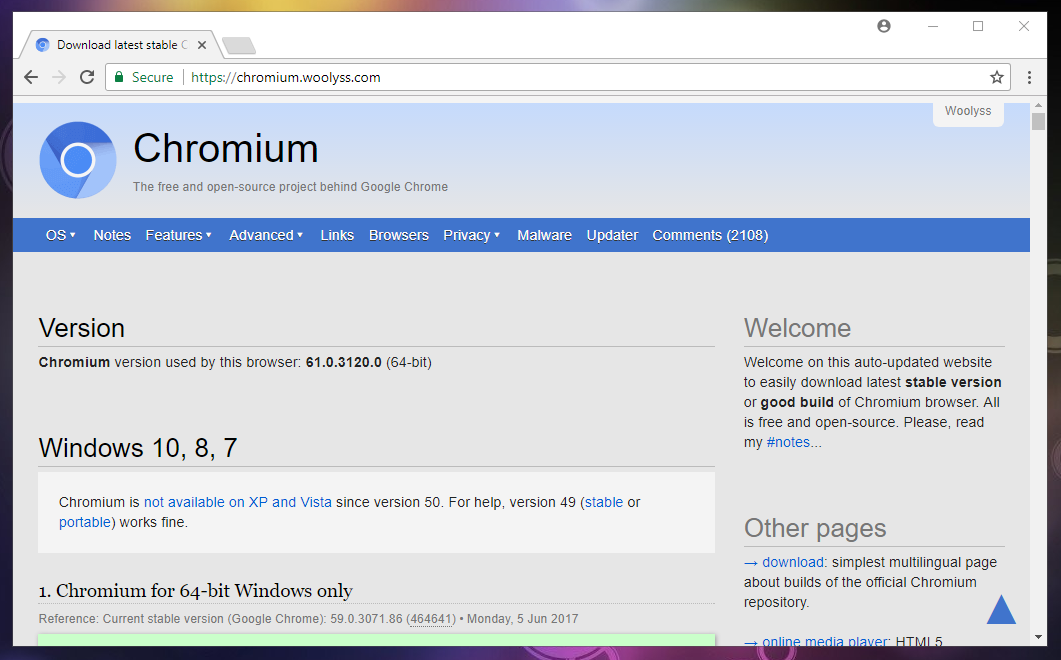Click the 464641 revision number
The image size is (1061, 660).
coord(431,619)
